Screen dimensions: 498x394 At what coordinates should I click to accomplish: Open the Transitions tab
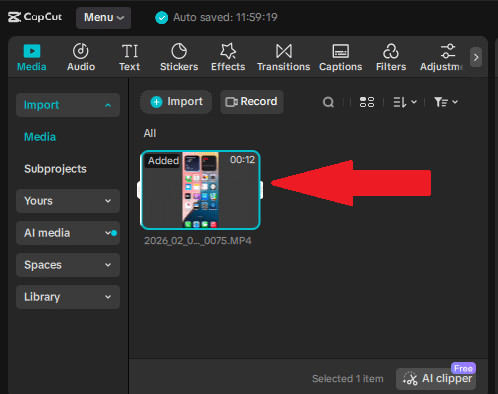(x=284, y=58)
